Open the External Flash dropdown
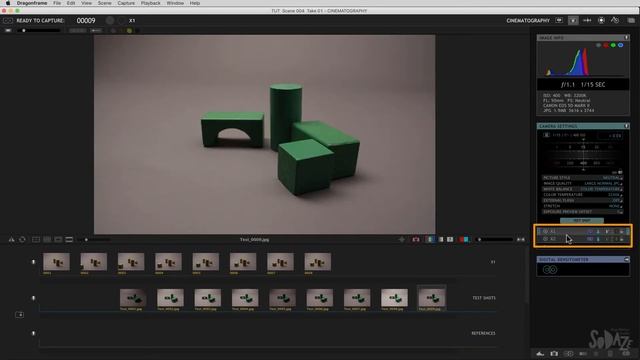The height and width of the screenshot is (360, 640). pos(582,200)
